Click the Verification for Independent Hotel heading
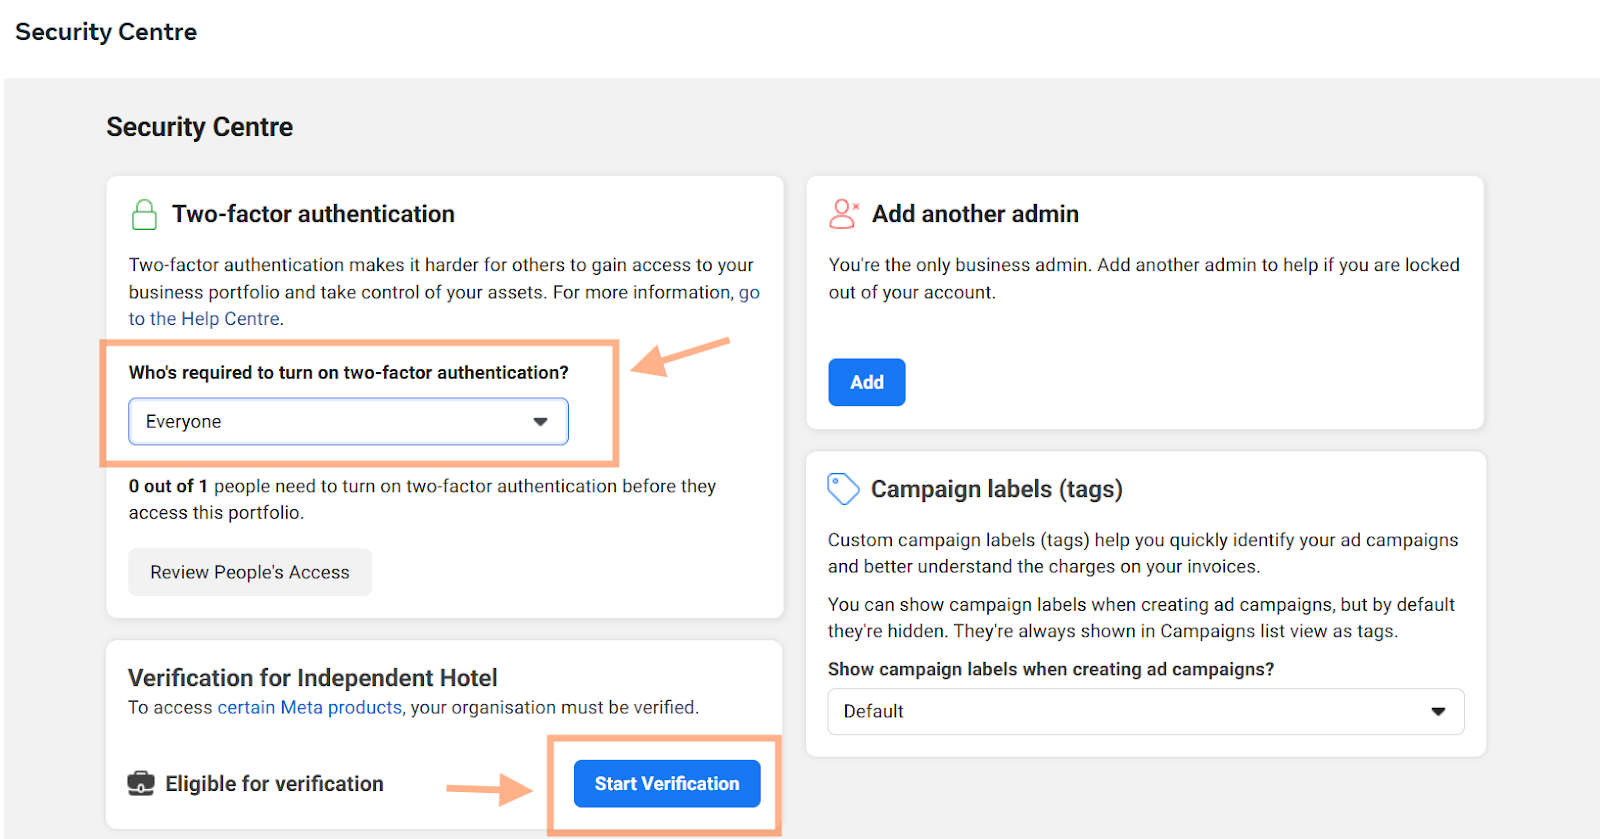 tap(312, 678)
